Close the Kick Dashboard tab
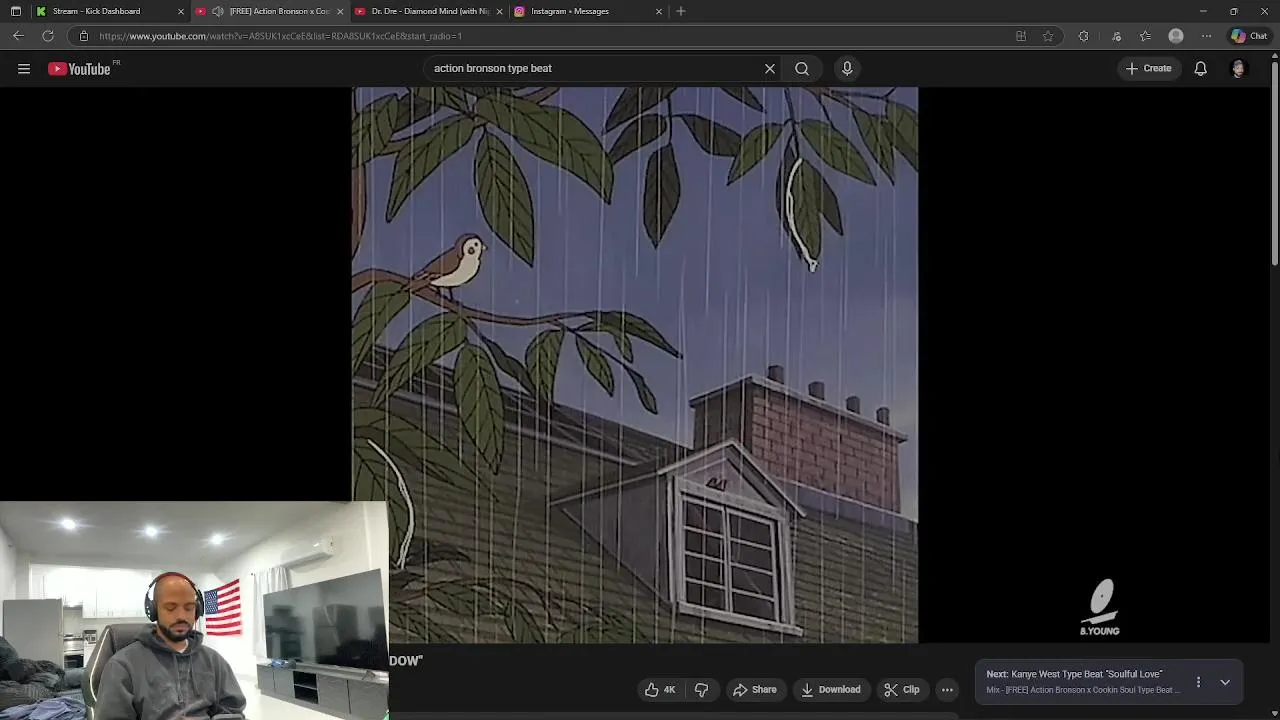1280x720 pixels. pyautogui.click(x=180, y=11)
